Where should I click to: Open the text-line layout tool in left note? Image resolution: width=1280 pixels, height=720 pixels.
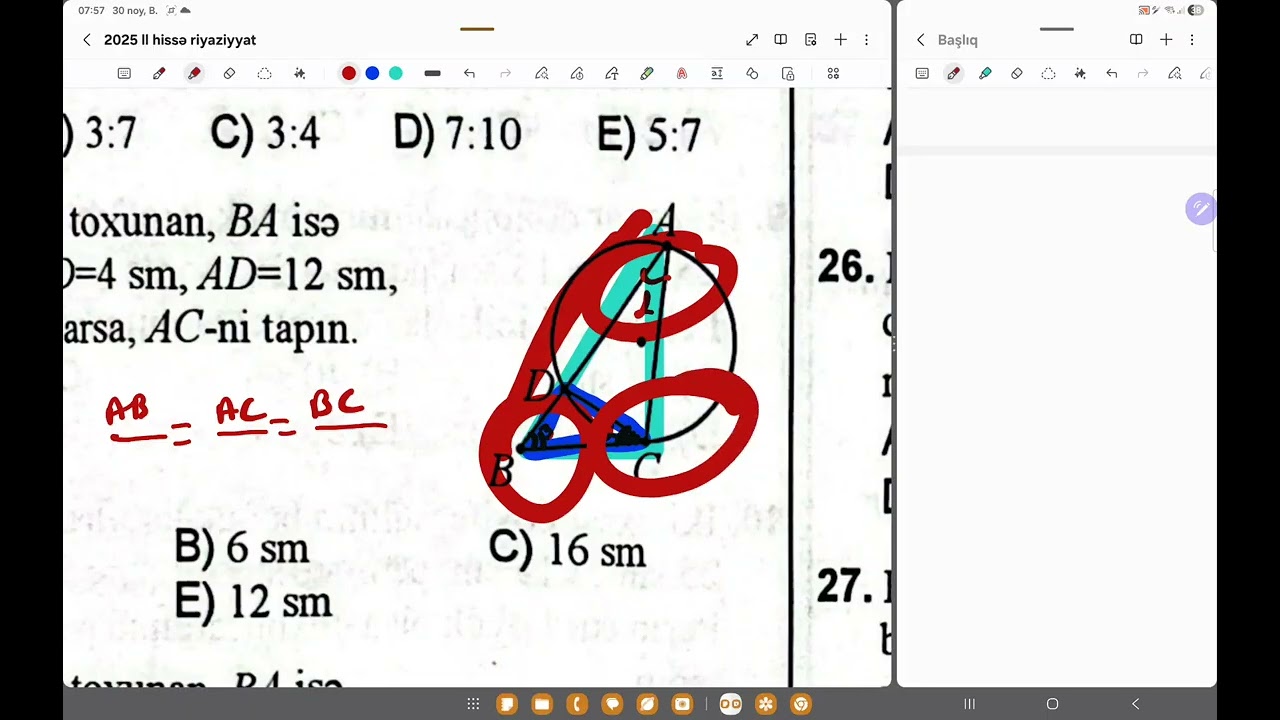click(717, 73)
